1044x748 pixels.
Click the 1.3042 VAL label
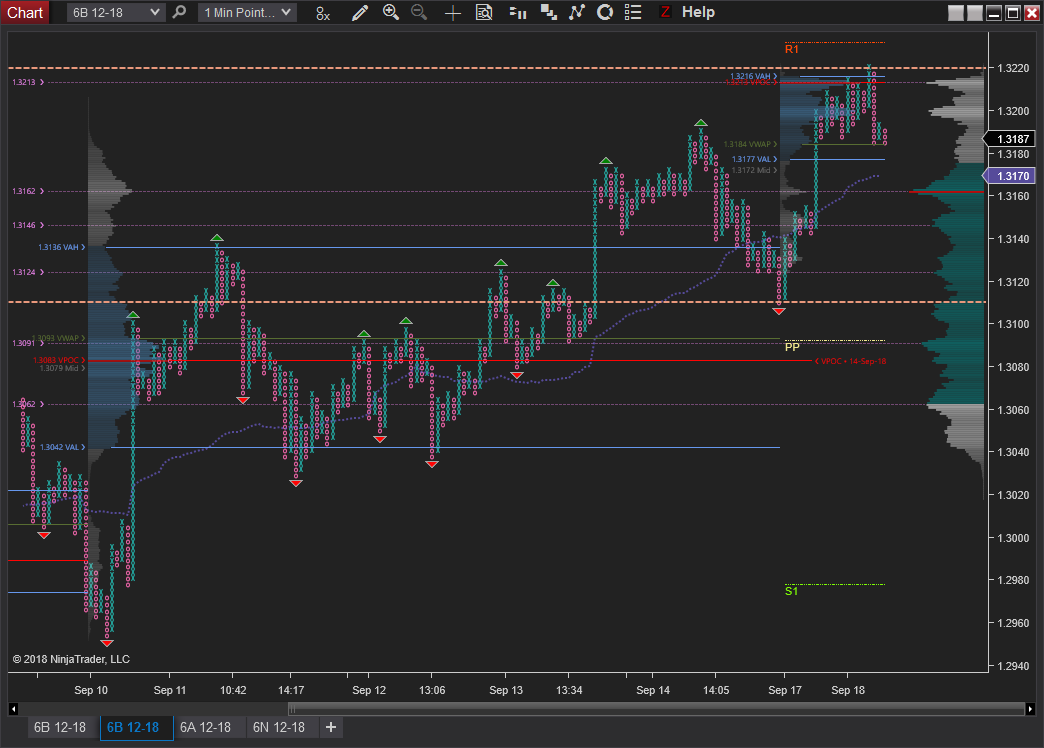pyautogui.click(x=63, y=447)
